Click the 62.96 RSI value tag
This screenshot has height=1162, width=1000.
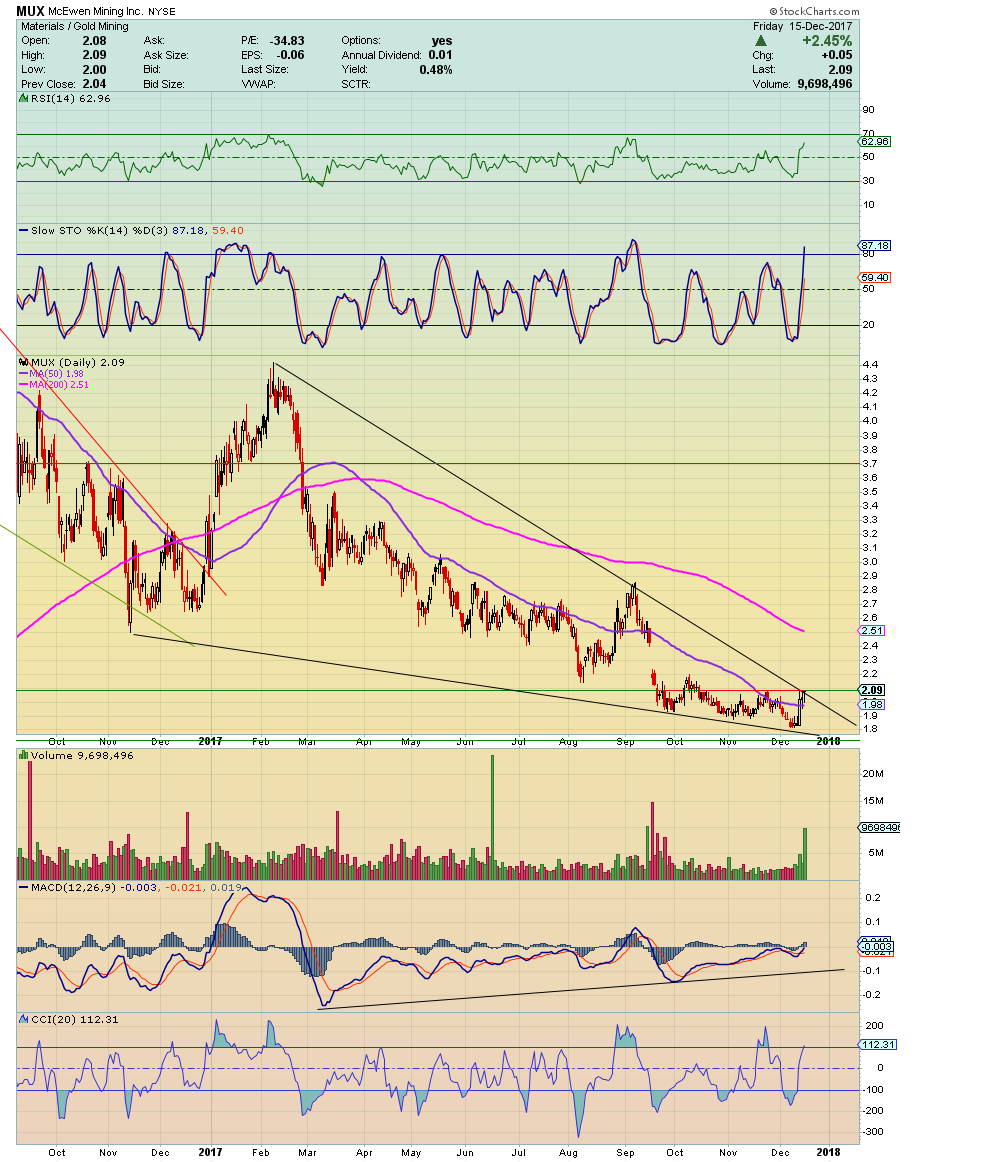tap(874, 141)
